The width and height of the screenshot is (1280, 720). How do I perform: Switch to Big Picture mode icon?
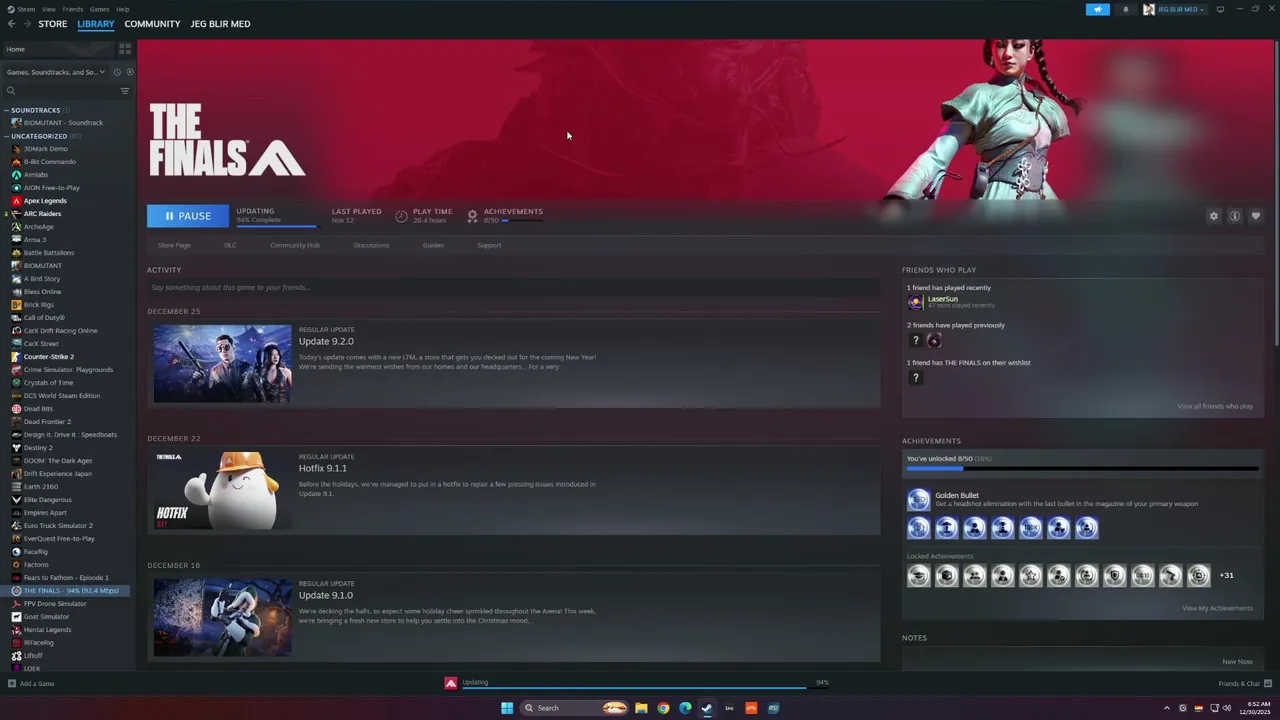(x=1220, y=9)
